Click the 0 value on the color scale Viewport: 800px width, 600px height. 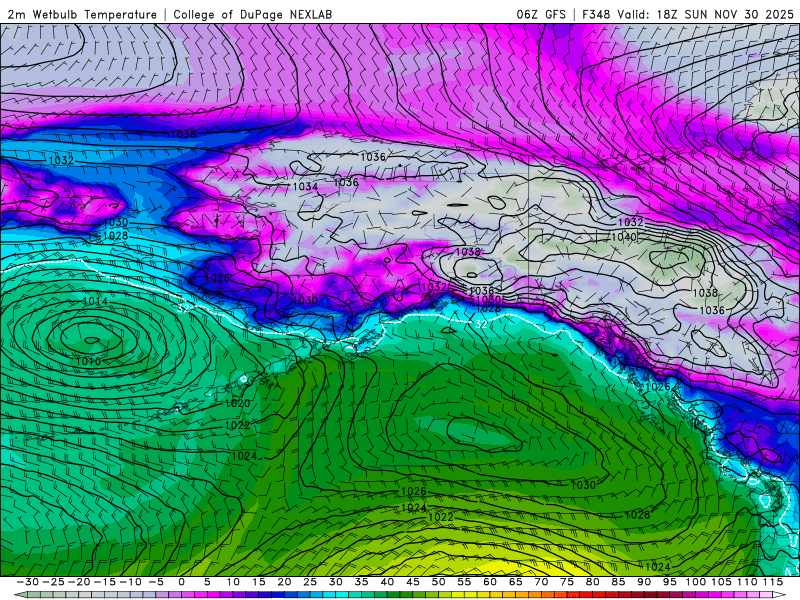click(x=181, y=582)
